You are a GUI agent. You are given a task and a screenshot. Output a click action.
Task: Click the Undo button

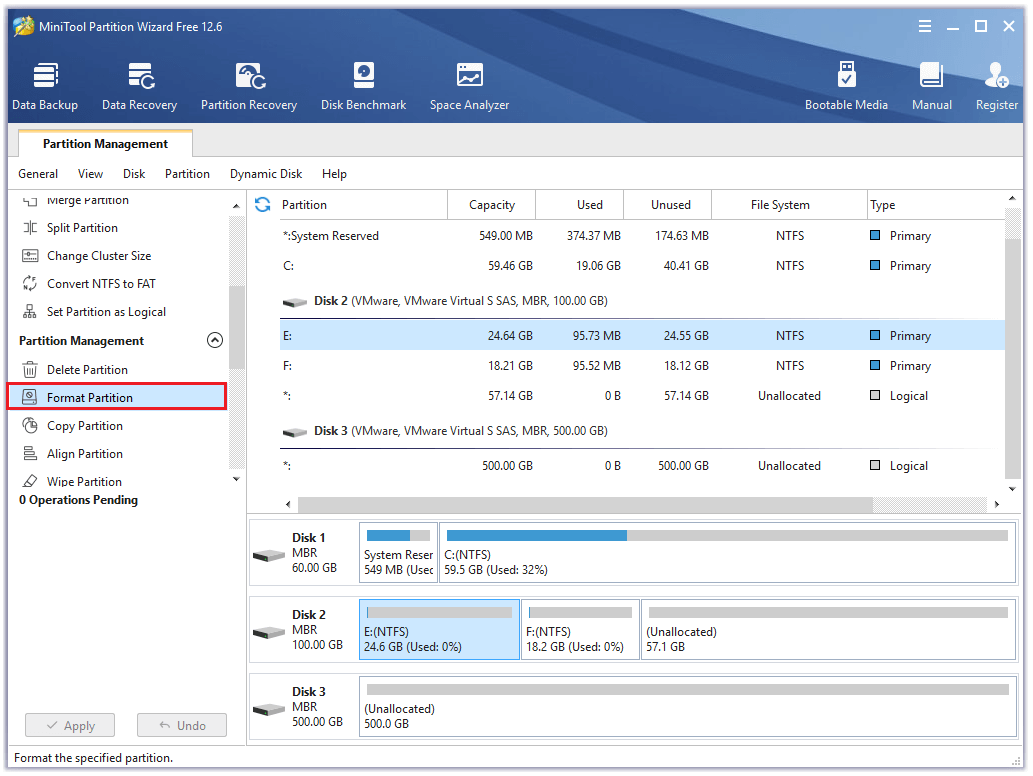tap(181, 725)
